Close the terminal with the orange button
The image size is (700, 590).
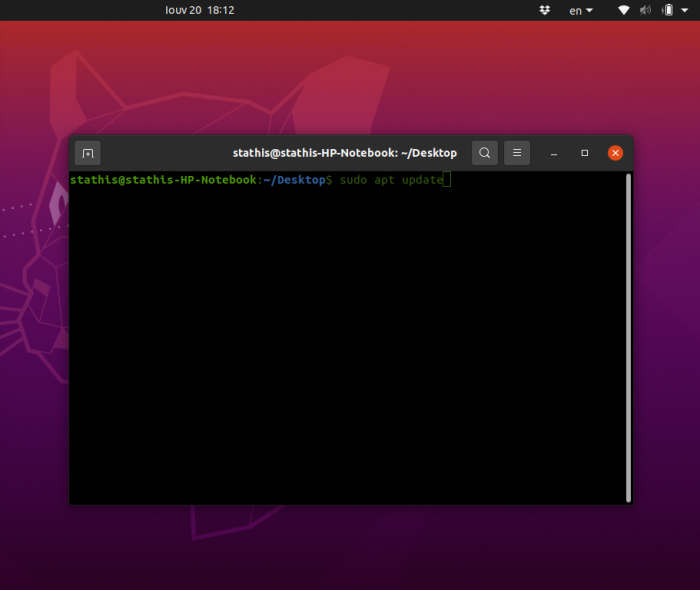616,153
